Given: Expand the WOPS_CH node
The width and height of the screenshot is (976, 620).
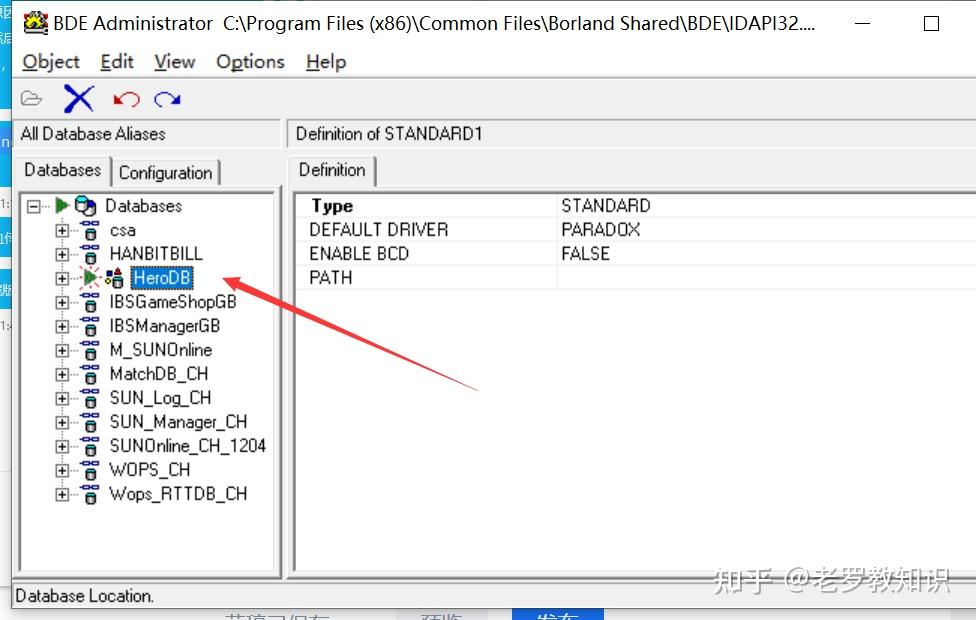Looking at the screenshot, I should click(x=62, y=470).
